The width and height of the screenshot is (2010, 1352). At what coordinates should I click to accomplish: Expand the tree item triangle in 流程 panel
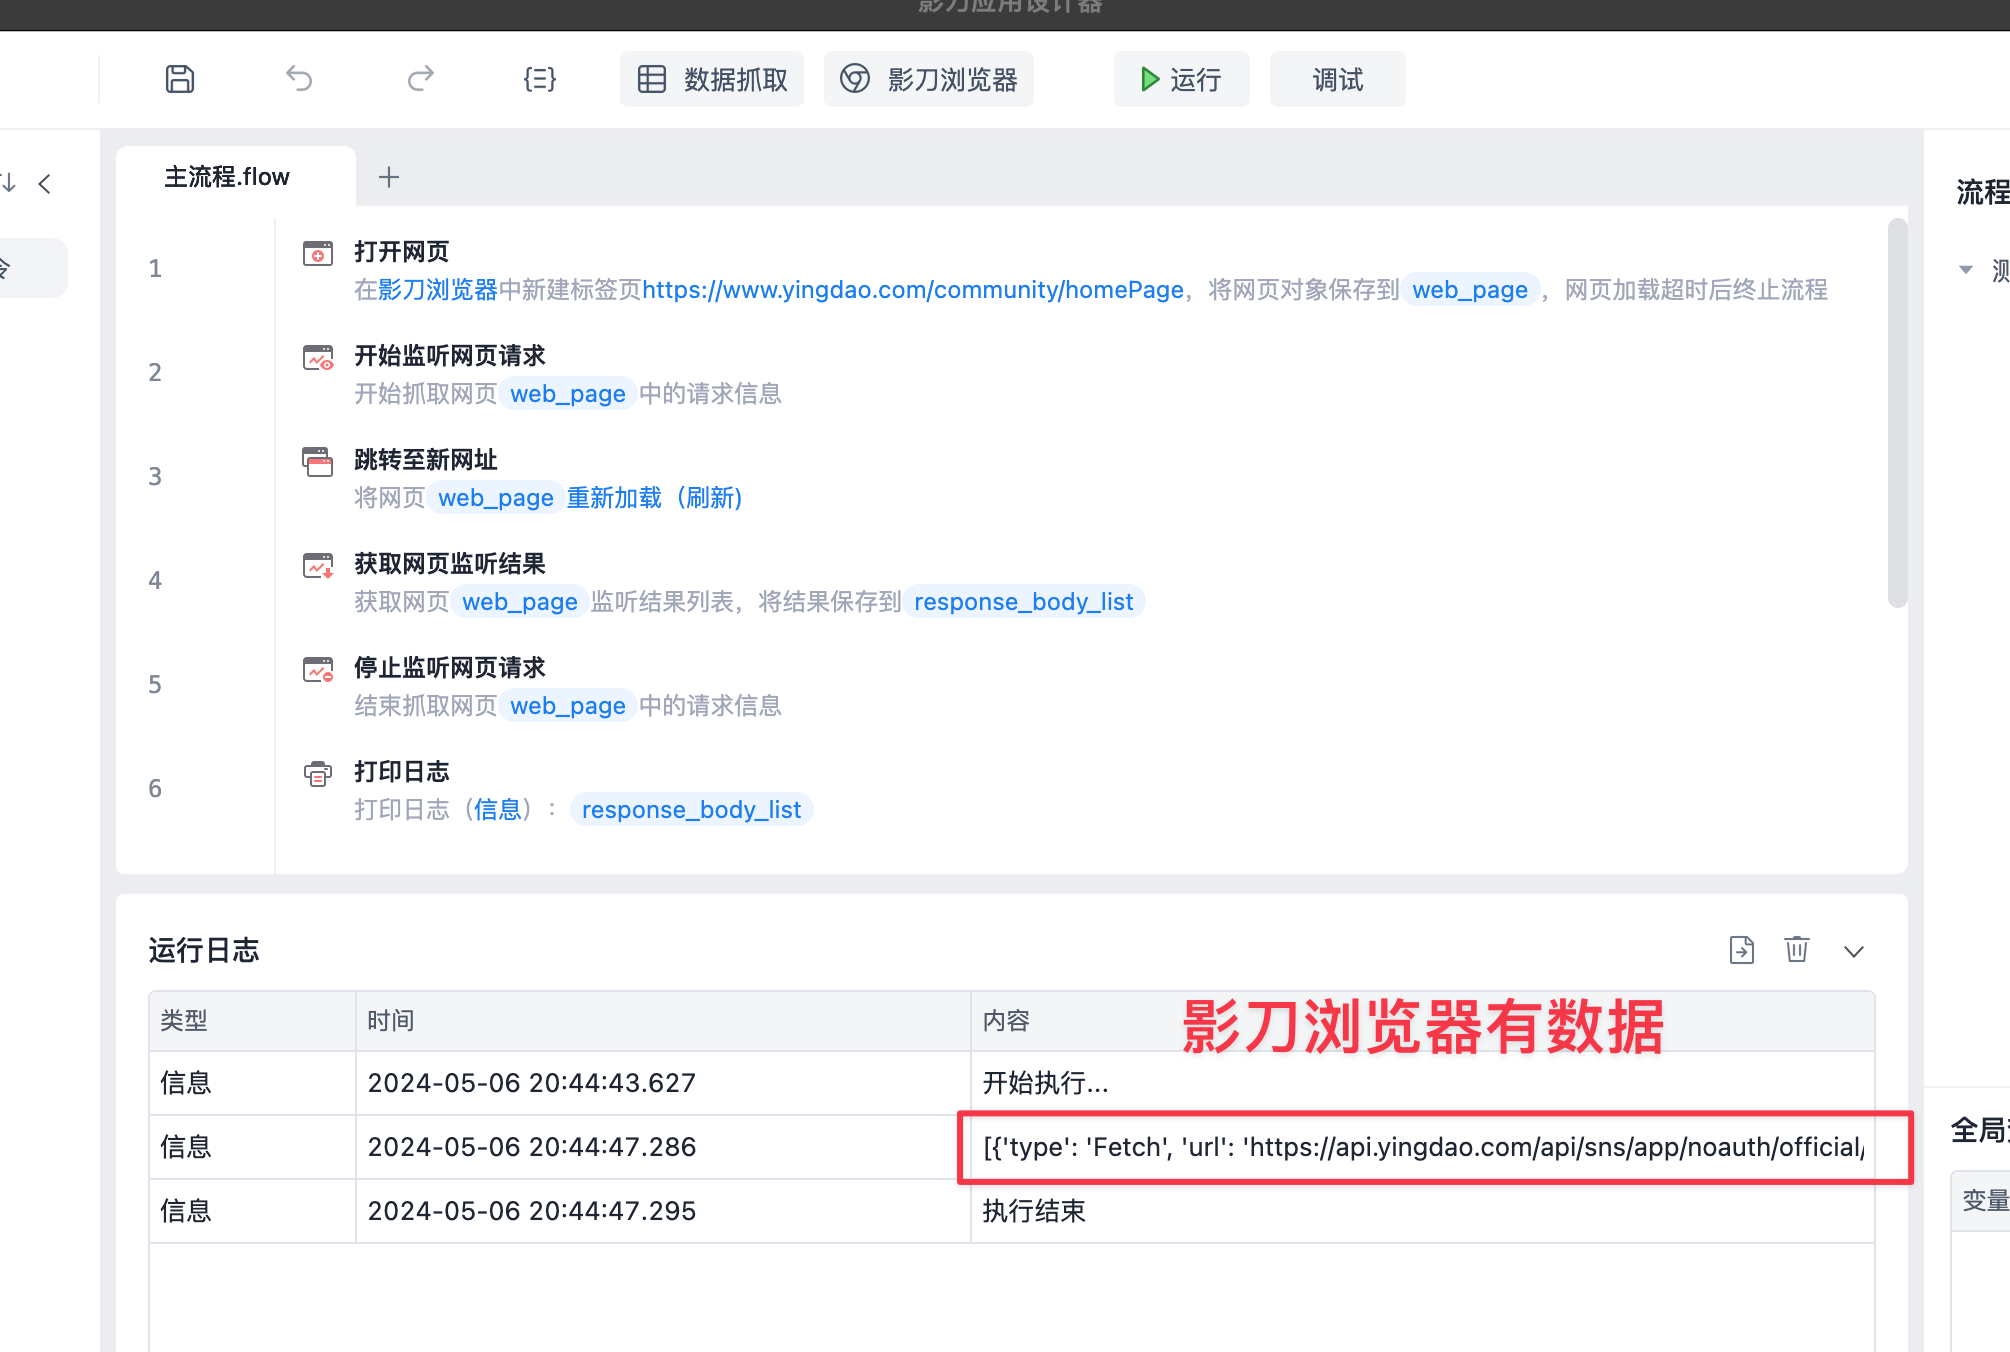coord(1966,269)
